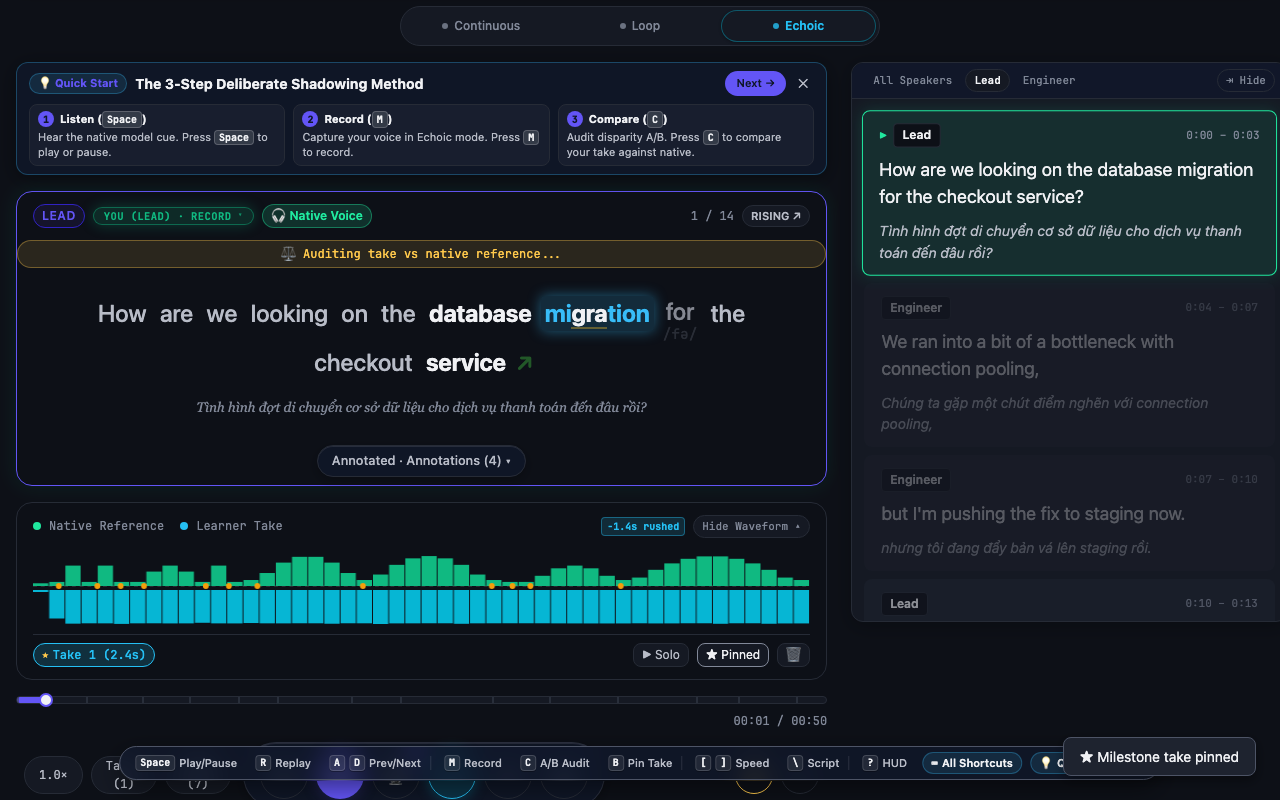Click the star Take 1 (2.4s) chip
Viewport: 1280px width, 800px height.
coord(94,655)
